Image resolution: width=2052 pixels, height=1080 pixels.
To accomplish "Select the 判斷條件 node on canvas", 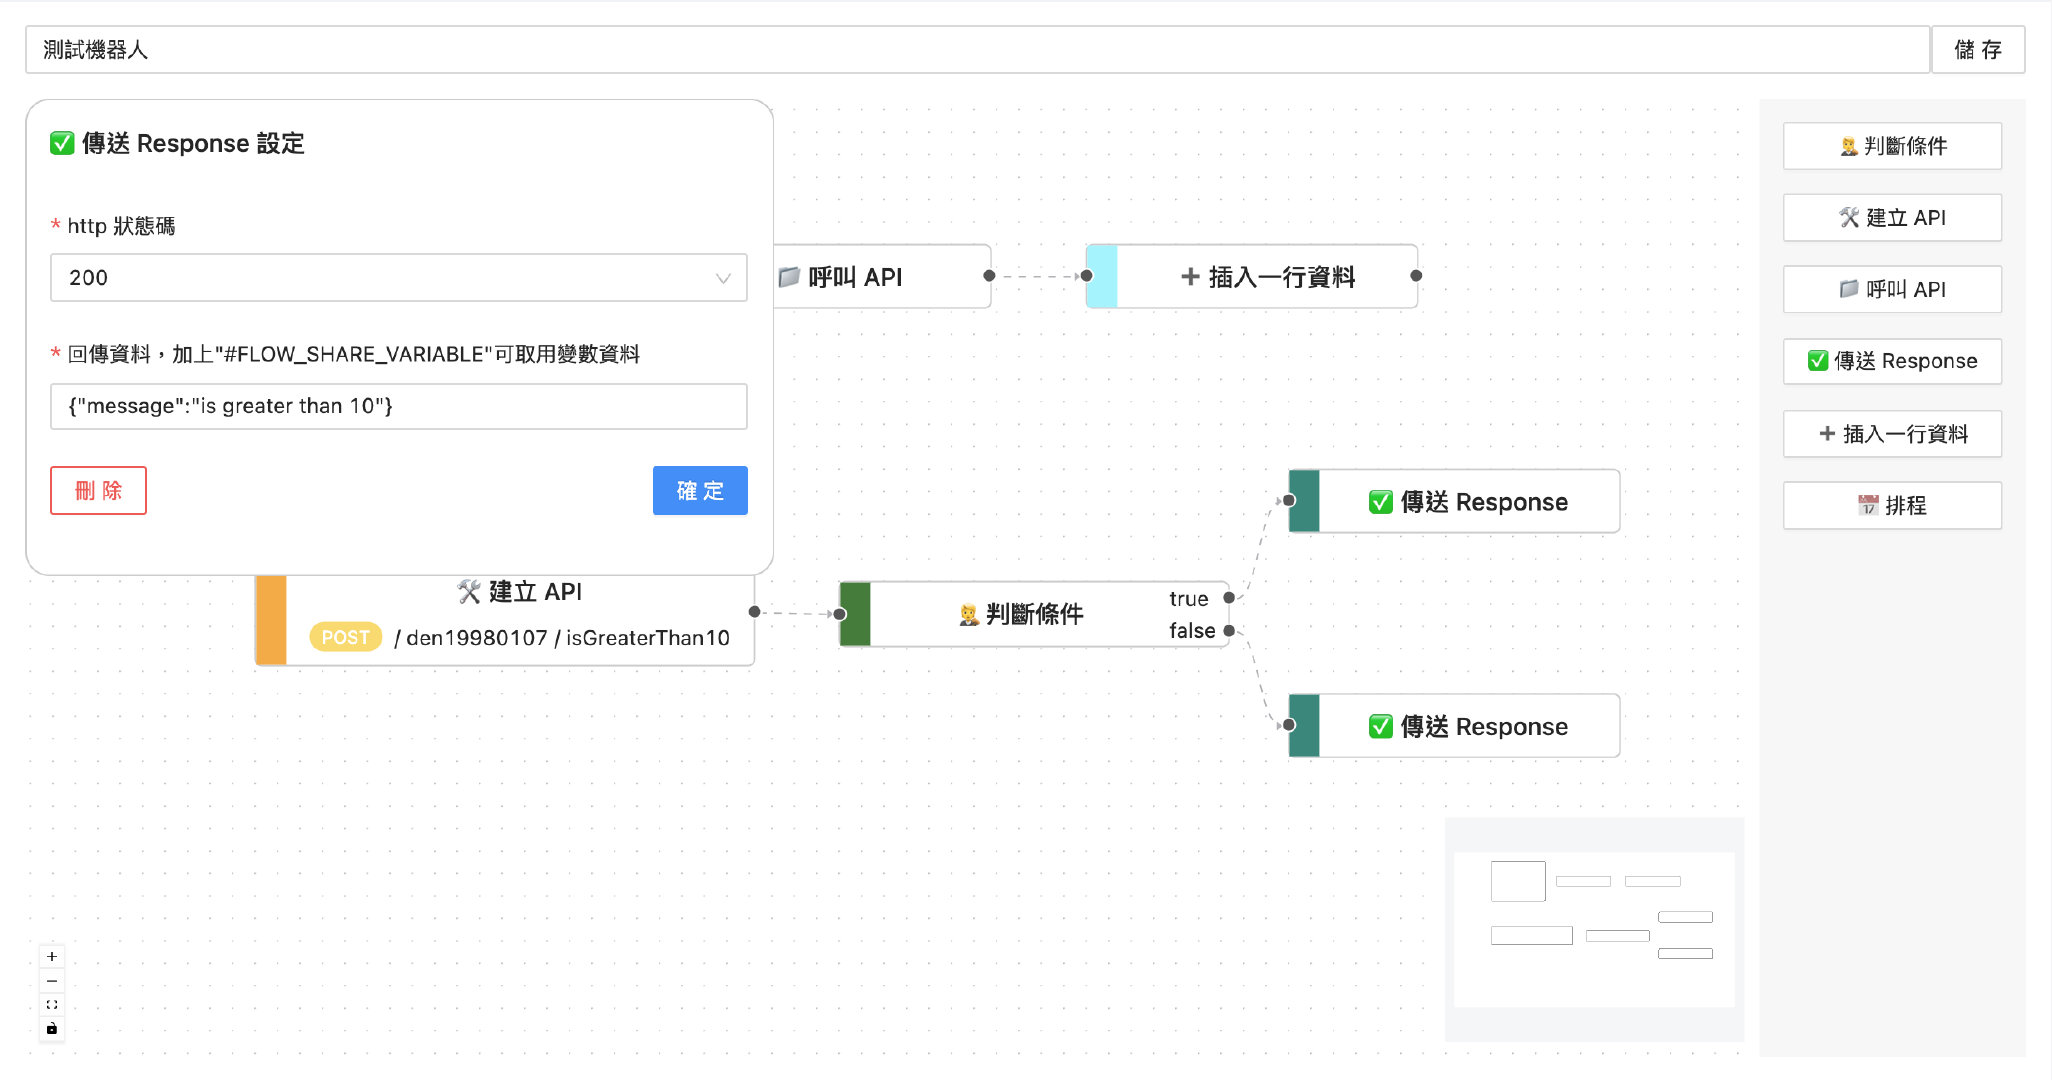I will point(1035,614).
